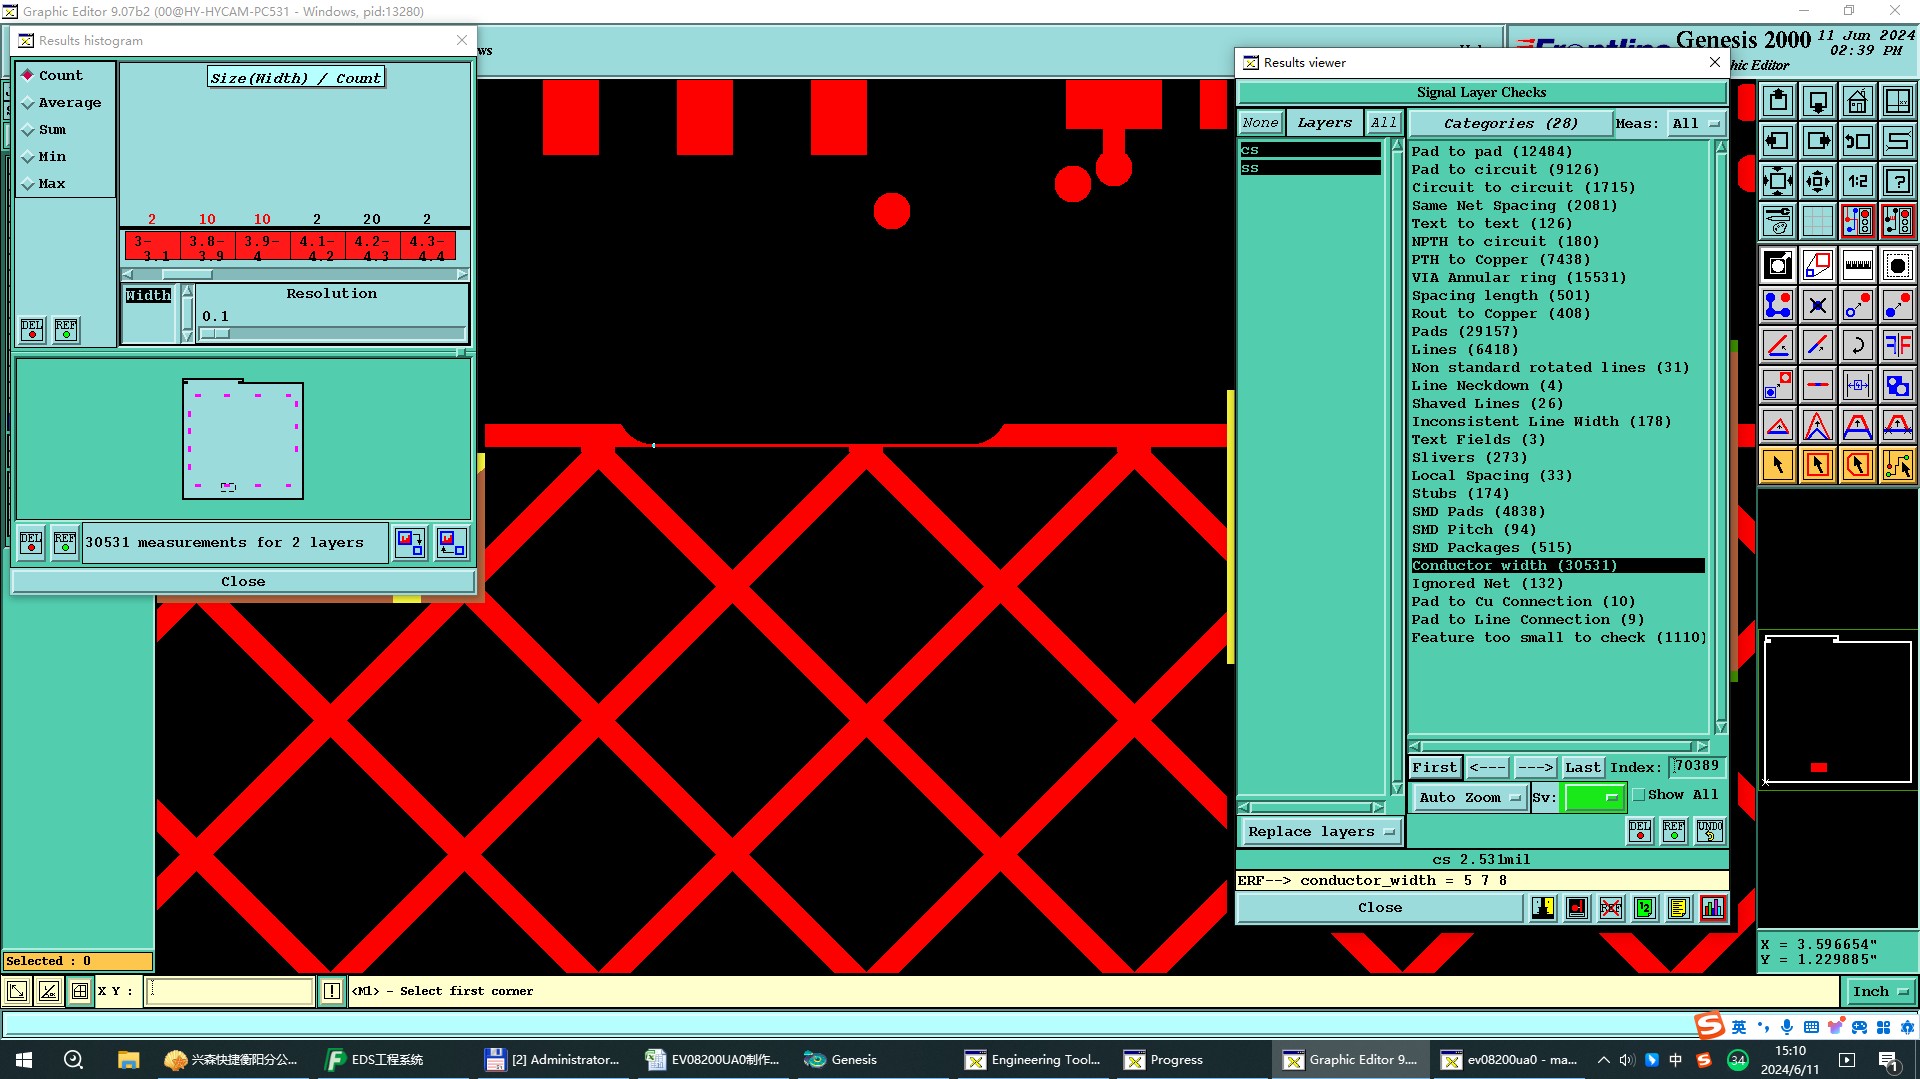Click the question mark help icon
The width and height of the screenshot is (1920, 1079).
(x=1897, y=181)
